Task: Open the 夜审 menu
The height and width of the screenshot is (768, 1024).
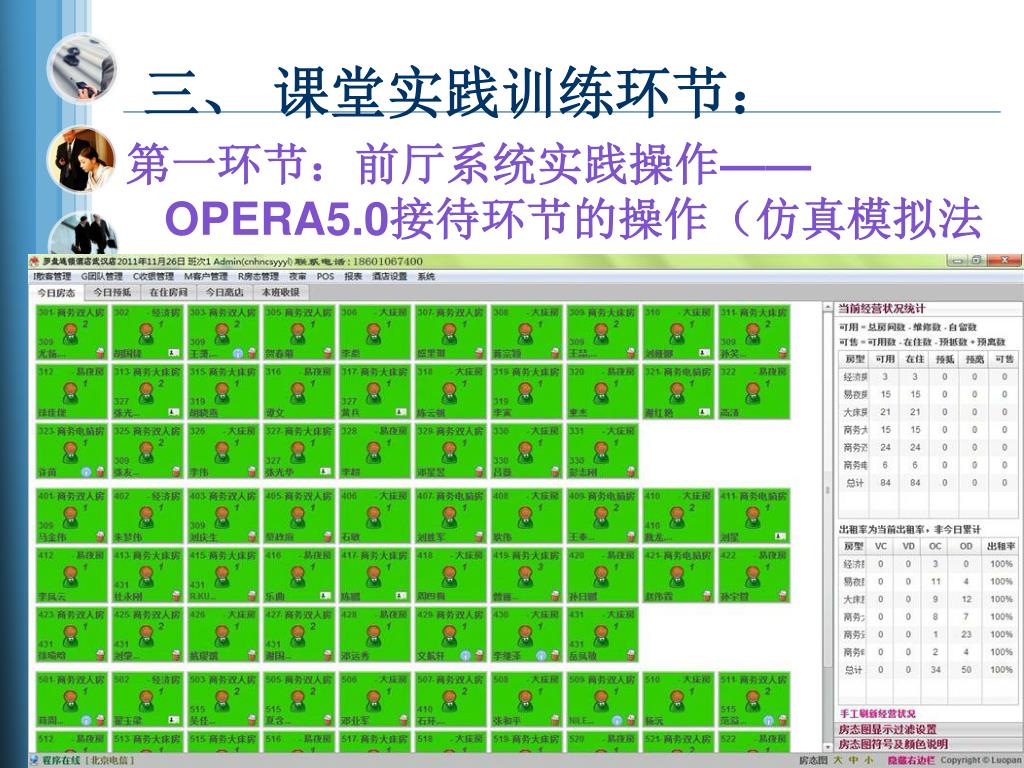Action: pyautogui.click(x=298, y=276)
